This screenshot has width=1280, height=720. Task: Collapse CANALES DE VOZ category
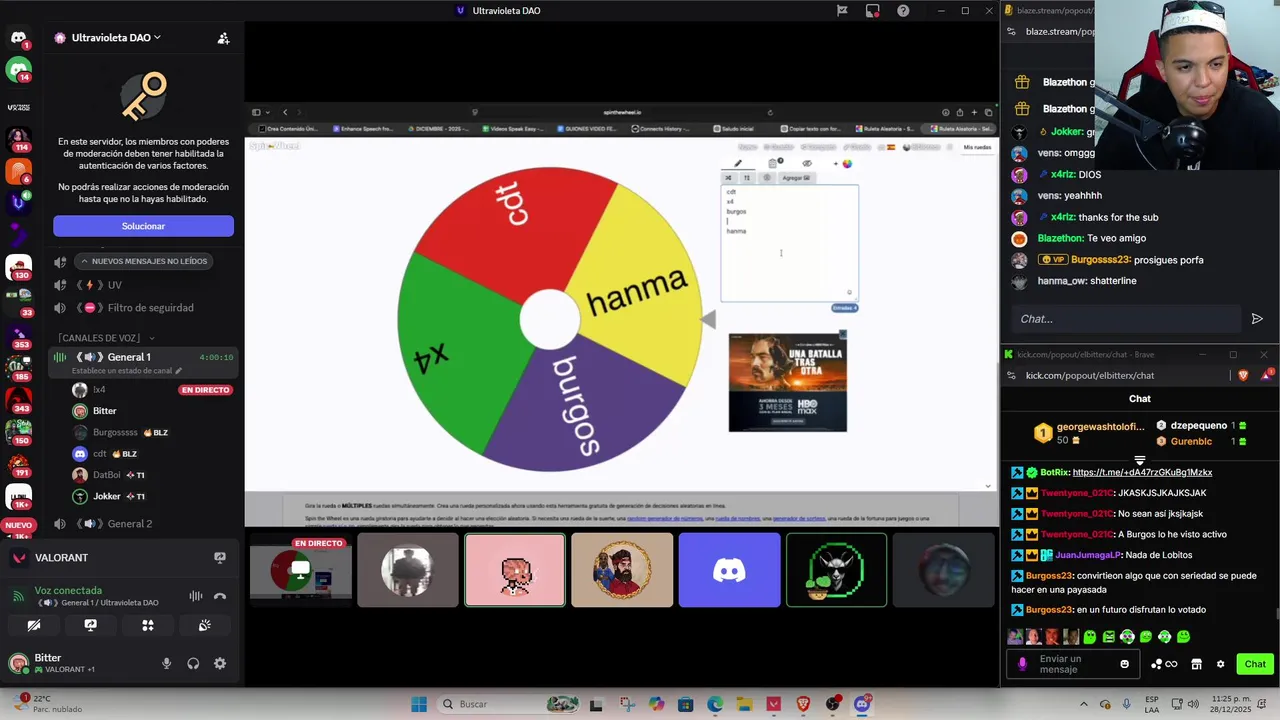(x=106, y=338)
